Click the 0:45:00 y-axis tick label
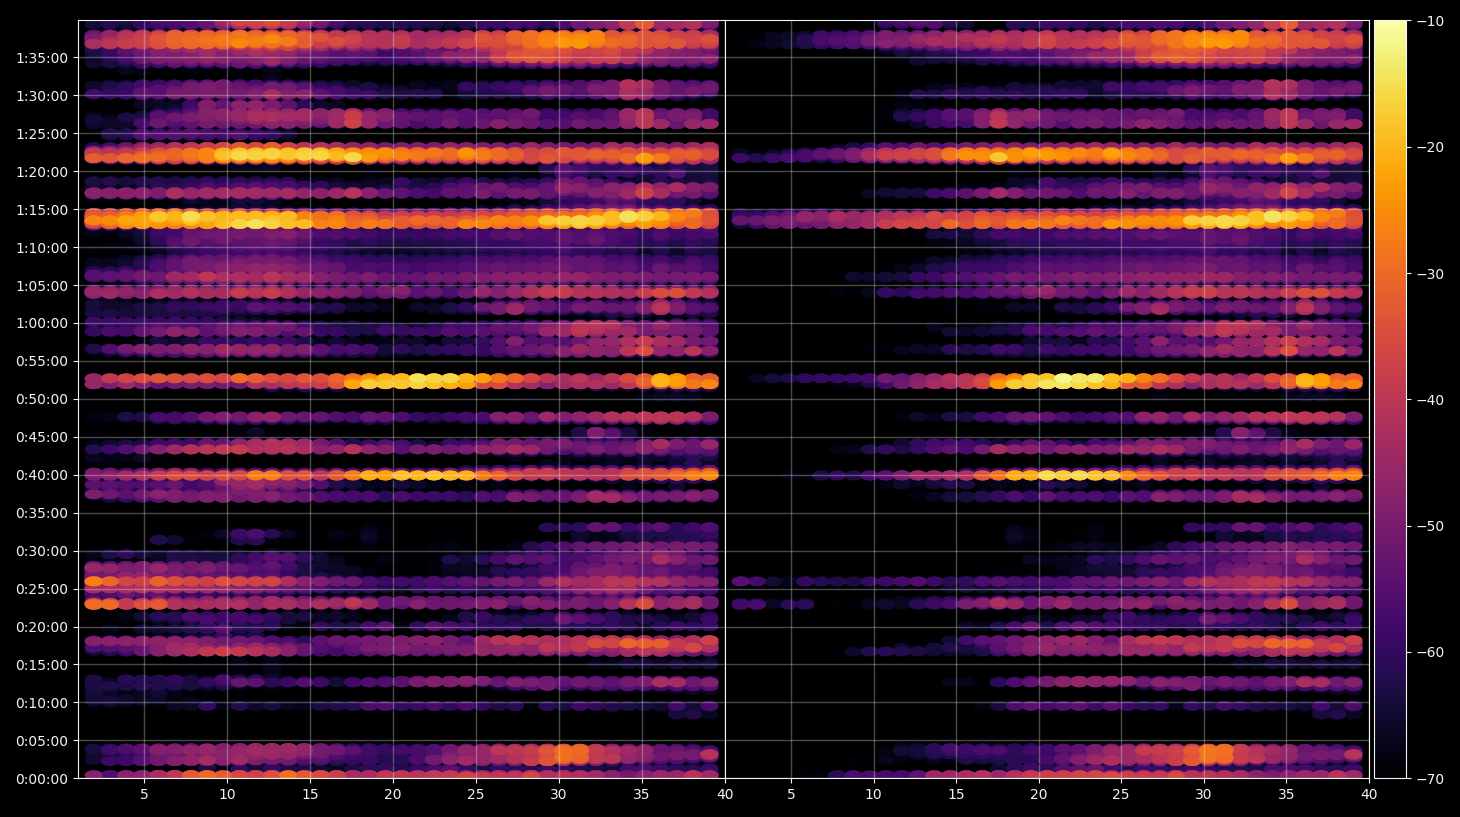 tap(42, 437)
